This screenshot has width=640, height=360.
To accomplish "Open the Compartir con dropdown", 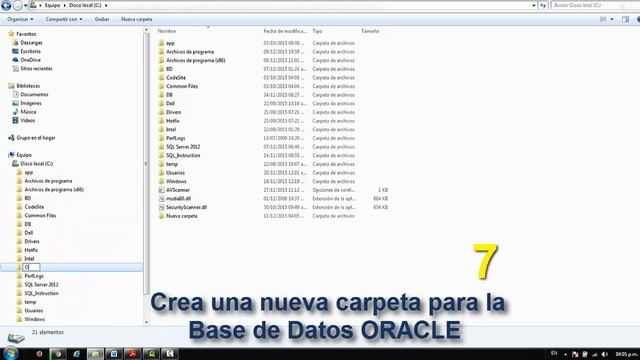I will coord(64,19).
